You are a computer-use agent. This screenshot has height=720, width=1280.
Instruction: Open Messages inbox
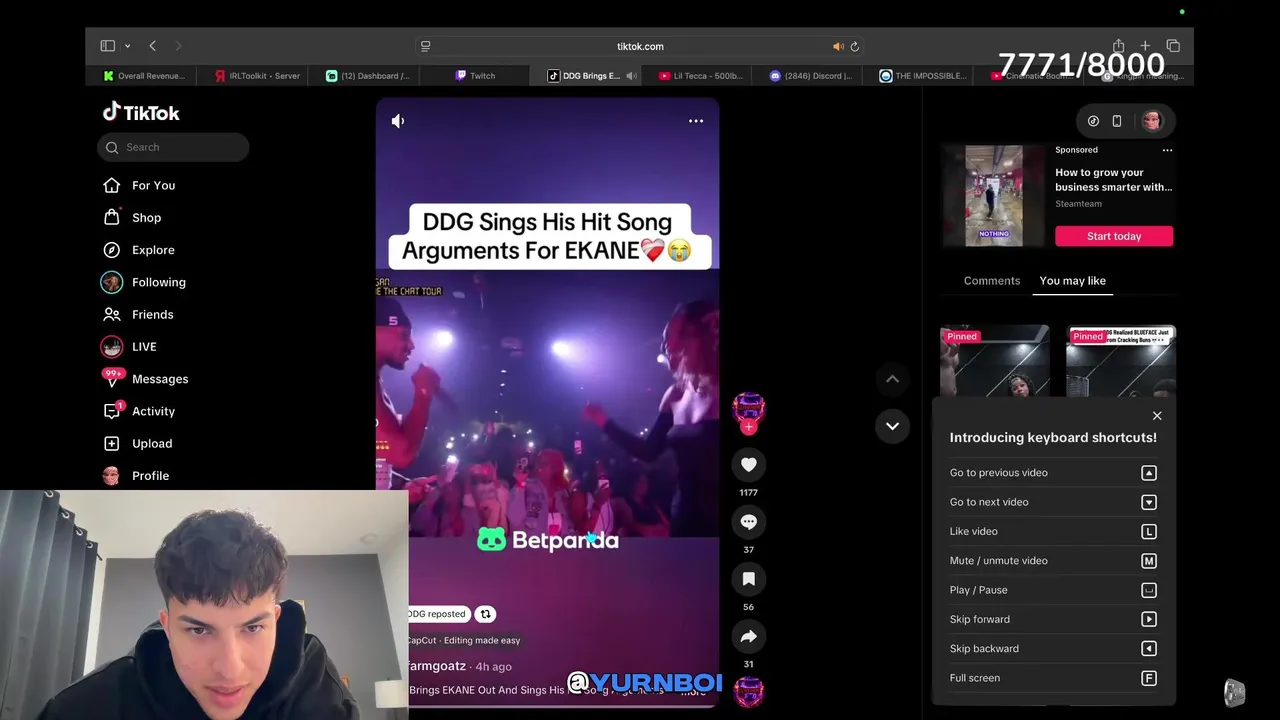click(146, 379)
